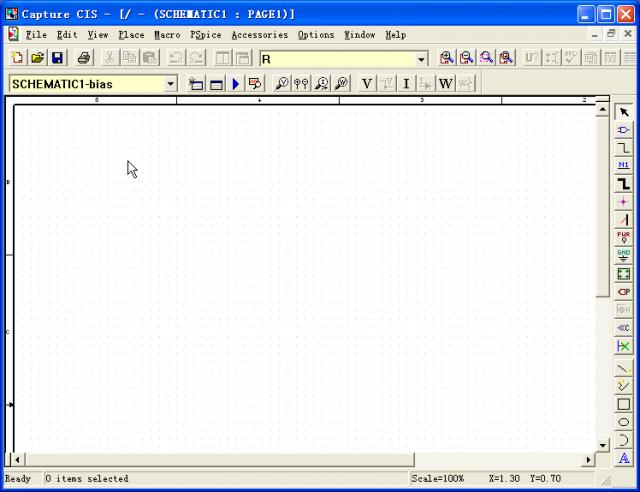Select the Place Line drawing tool
Screen dimensions: 640x492
pos(624,368)
